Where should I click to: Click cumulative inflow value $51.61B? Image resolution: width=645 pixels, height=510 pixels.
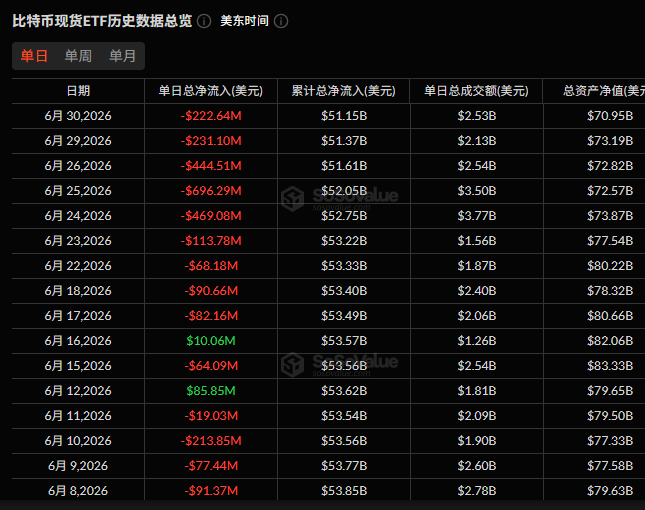click(x=344, y=166)
